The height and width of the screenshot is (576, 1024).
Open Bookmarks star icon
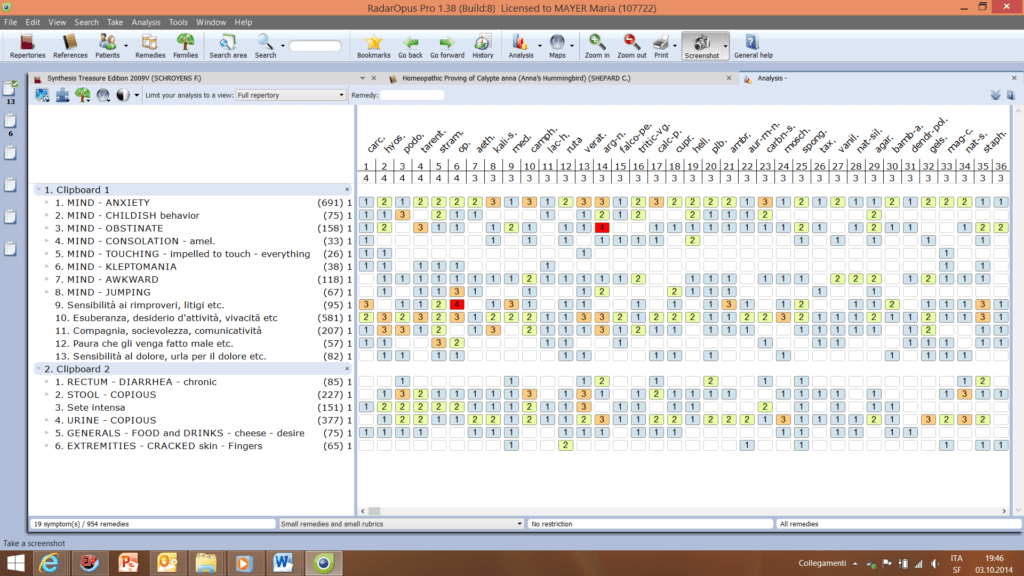(373, 45)
